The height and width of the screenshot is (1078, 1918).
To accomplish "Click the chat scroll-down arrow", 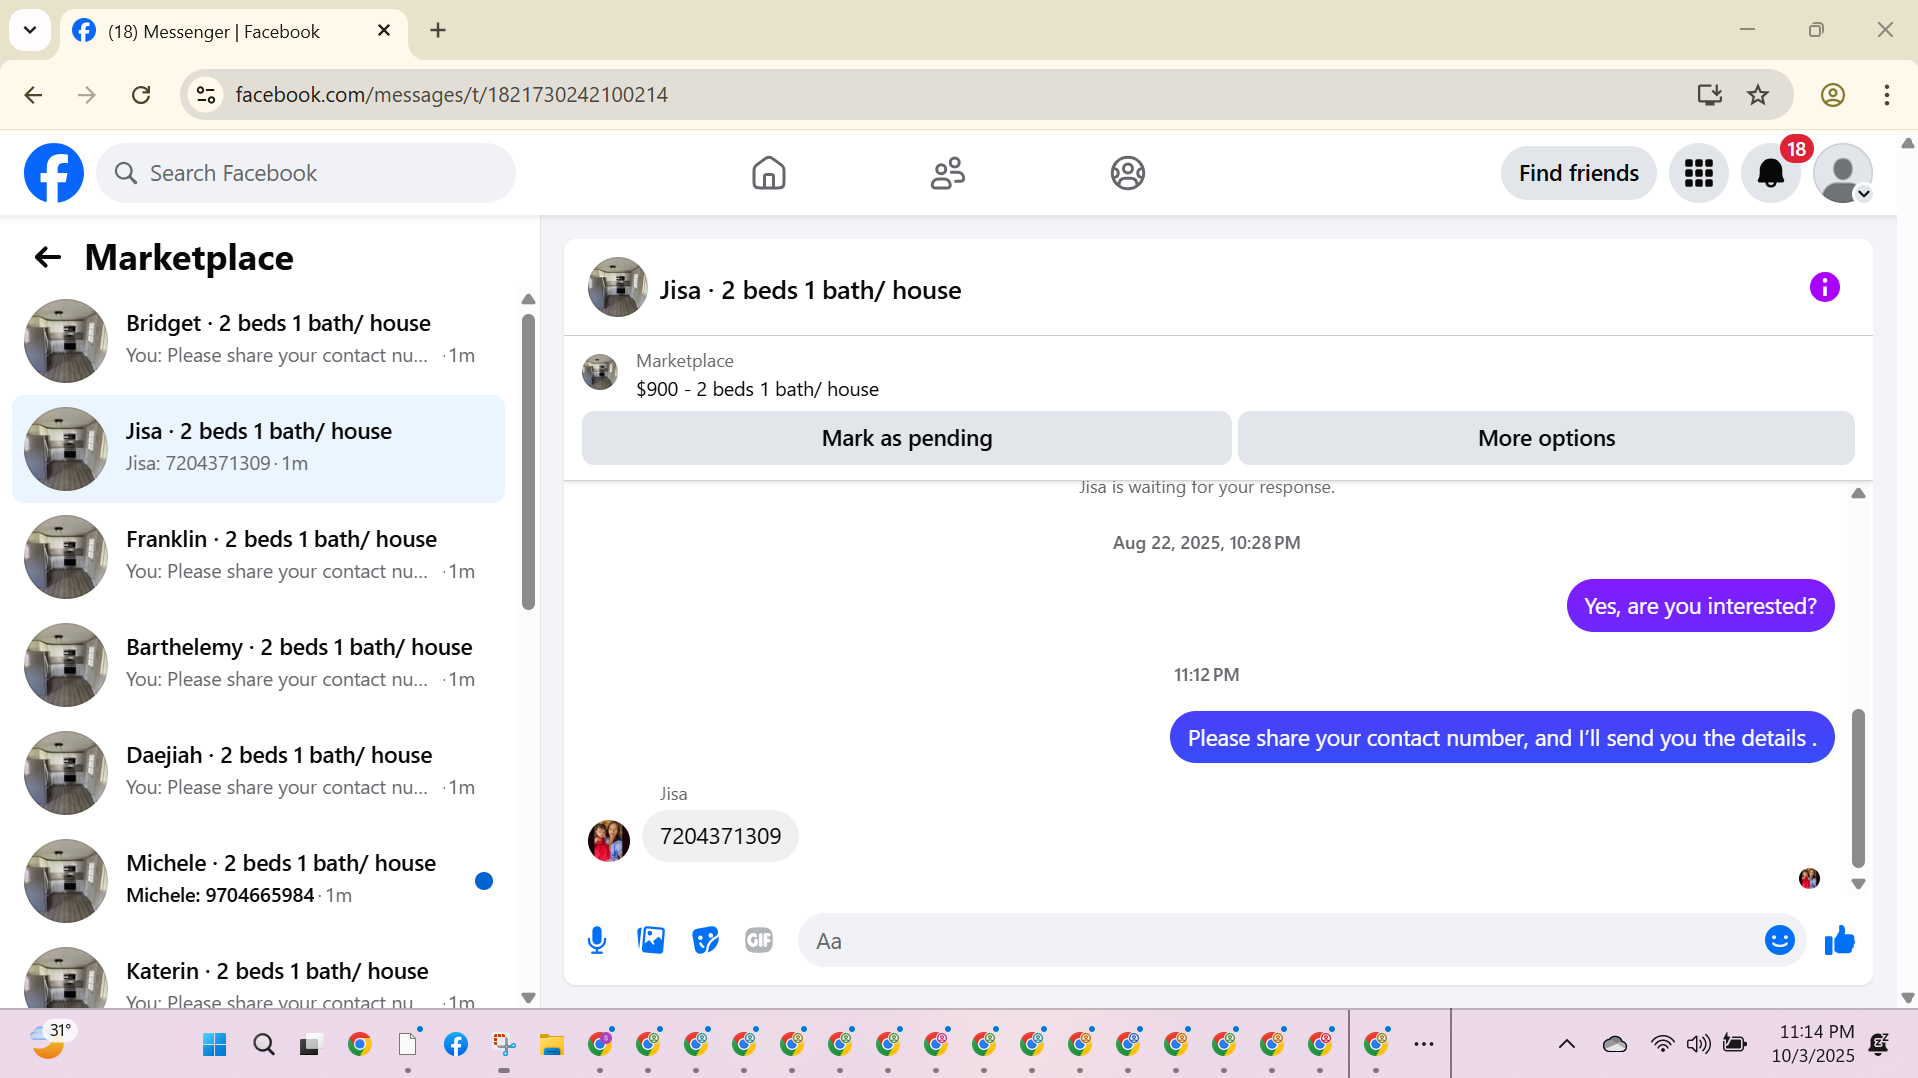I will pos(1858,884).
